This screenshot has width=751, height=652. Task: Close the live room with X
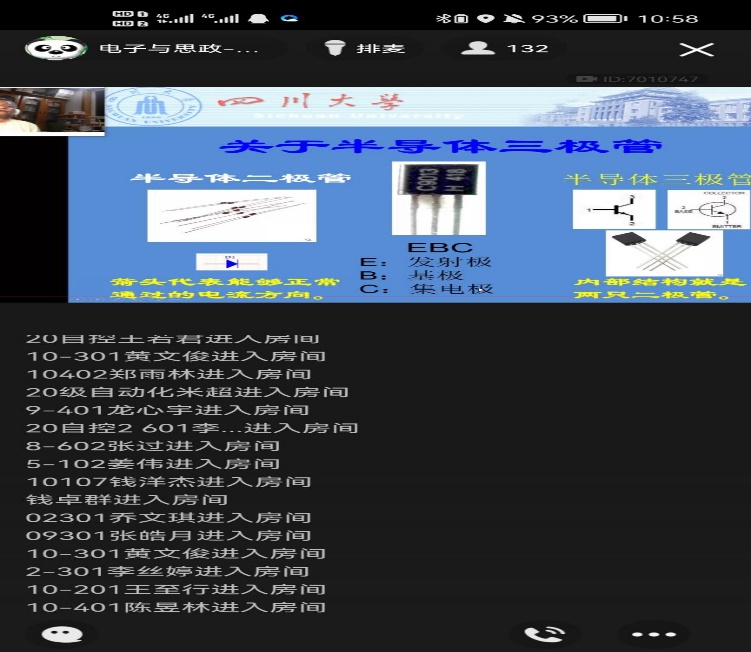696,49
